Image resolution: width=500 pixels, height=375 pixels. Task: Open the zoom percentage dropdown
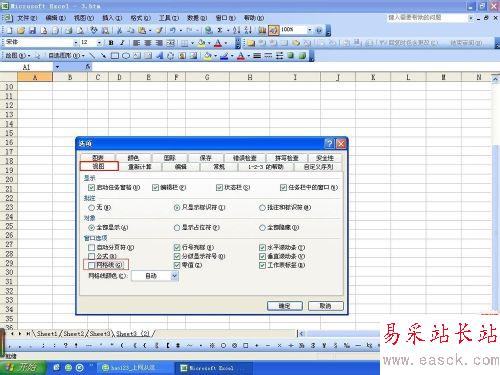point(309,30)
